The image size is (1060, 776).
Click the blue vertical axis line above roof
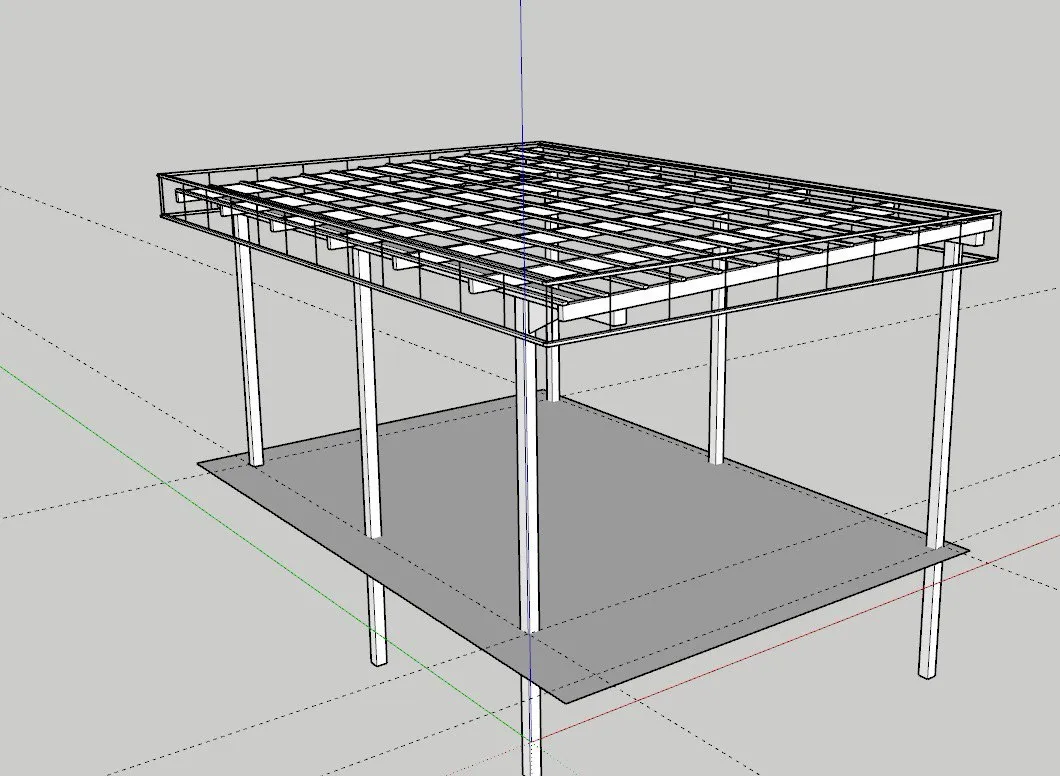point(521,71)
